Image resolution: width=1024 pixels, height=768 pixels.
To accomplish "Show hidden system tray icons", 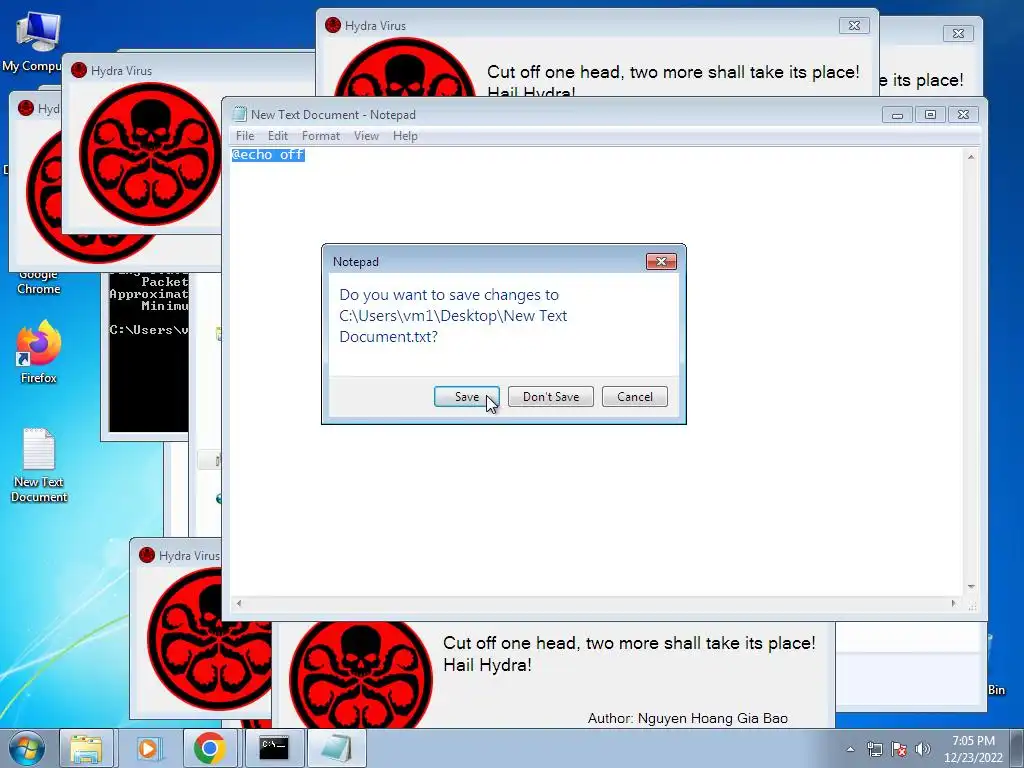I will click(x=850, y=749).
